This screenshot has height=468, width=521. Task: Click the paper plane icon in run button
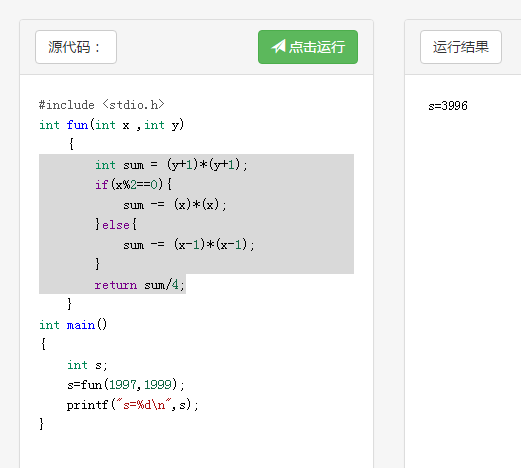[278, 47]
